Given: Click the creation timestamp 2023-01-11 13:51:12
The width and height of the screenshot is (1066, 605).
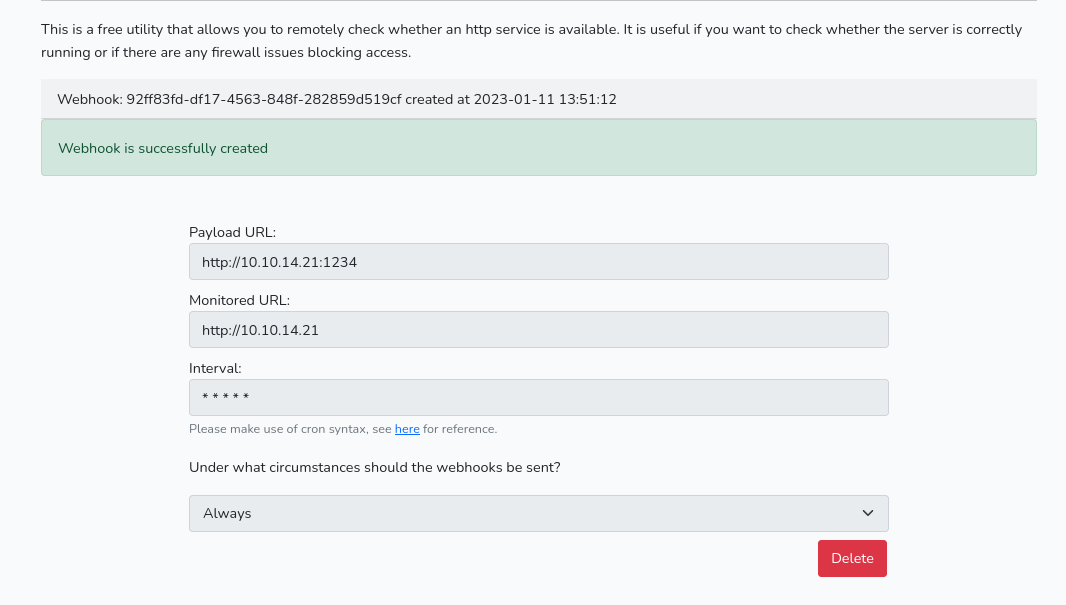Looking at the screenshot, I should (545, 99).
